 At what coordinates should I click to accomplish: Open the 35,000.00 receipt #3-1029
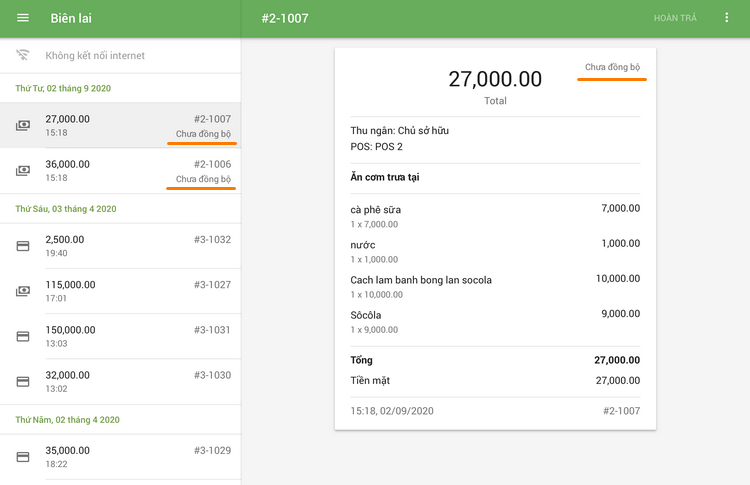[x=120, y=456]
